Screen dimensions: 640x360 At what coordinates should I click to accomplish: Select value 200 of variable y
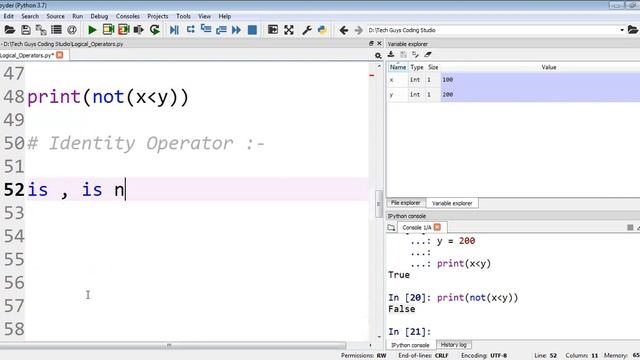coord(540,94)
